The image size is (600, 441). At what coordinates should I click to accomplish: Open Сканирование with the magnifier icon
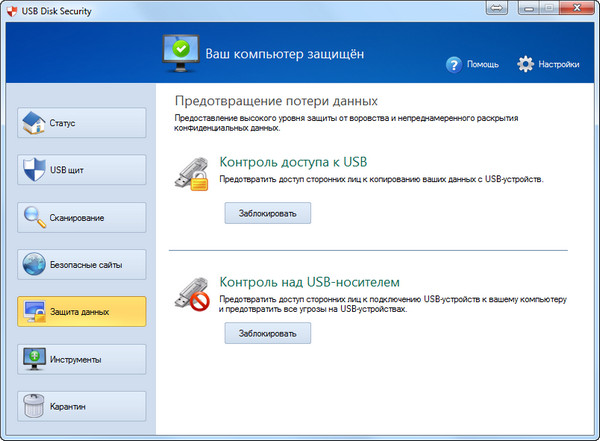[x=34, y=217]
